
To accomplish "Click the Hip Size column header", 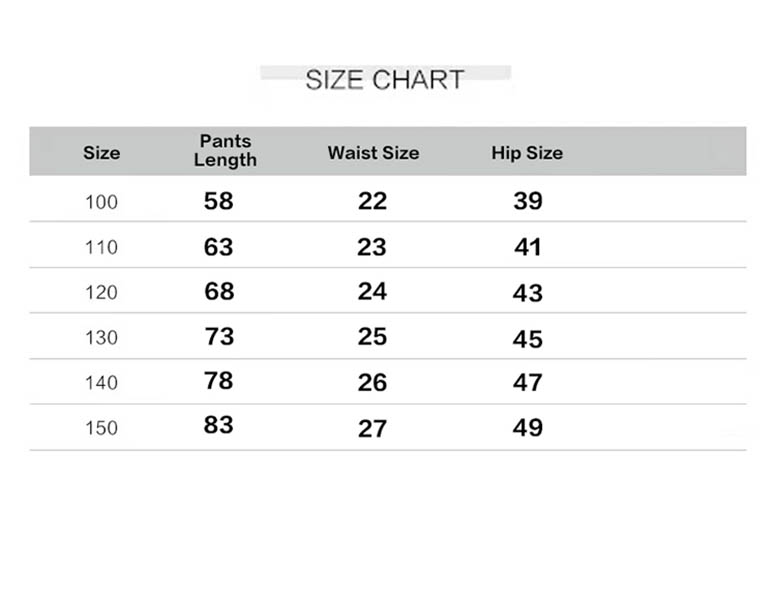I will [527, 153].
